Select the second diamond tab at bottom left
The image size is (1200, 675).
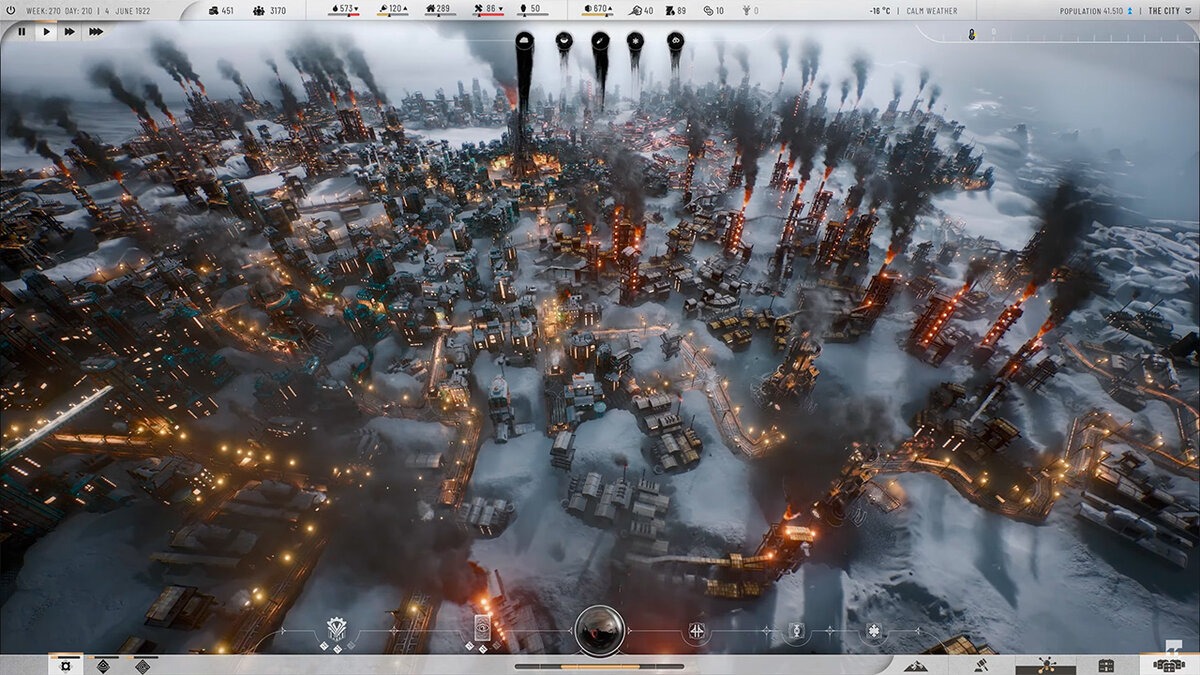142,665
